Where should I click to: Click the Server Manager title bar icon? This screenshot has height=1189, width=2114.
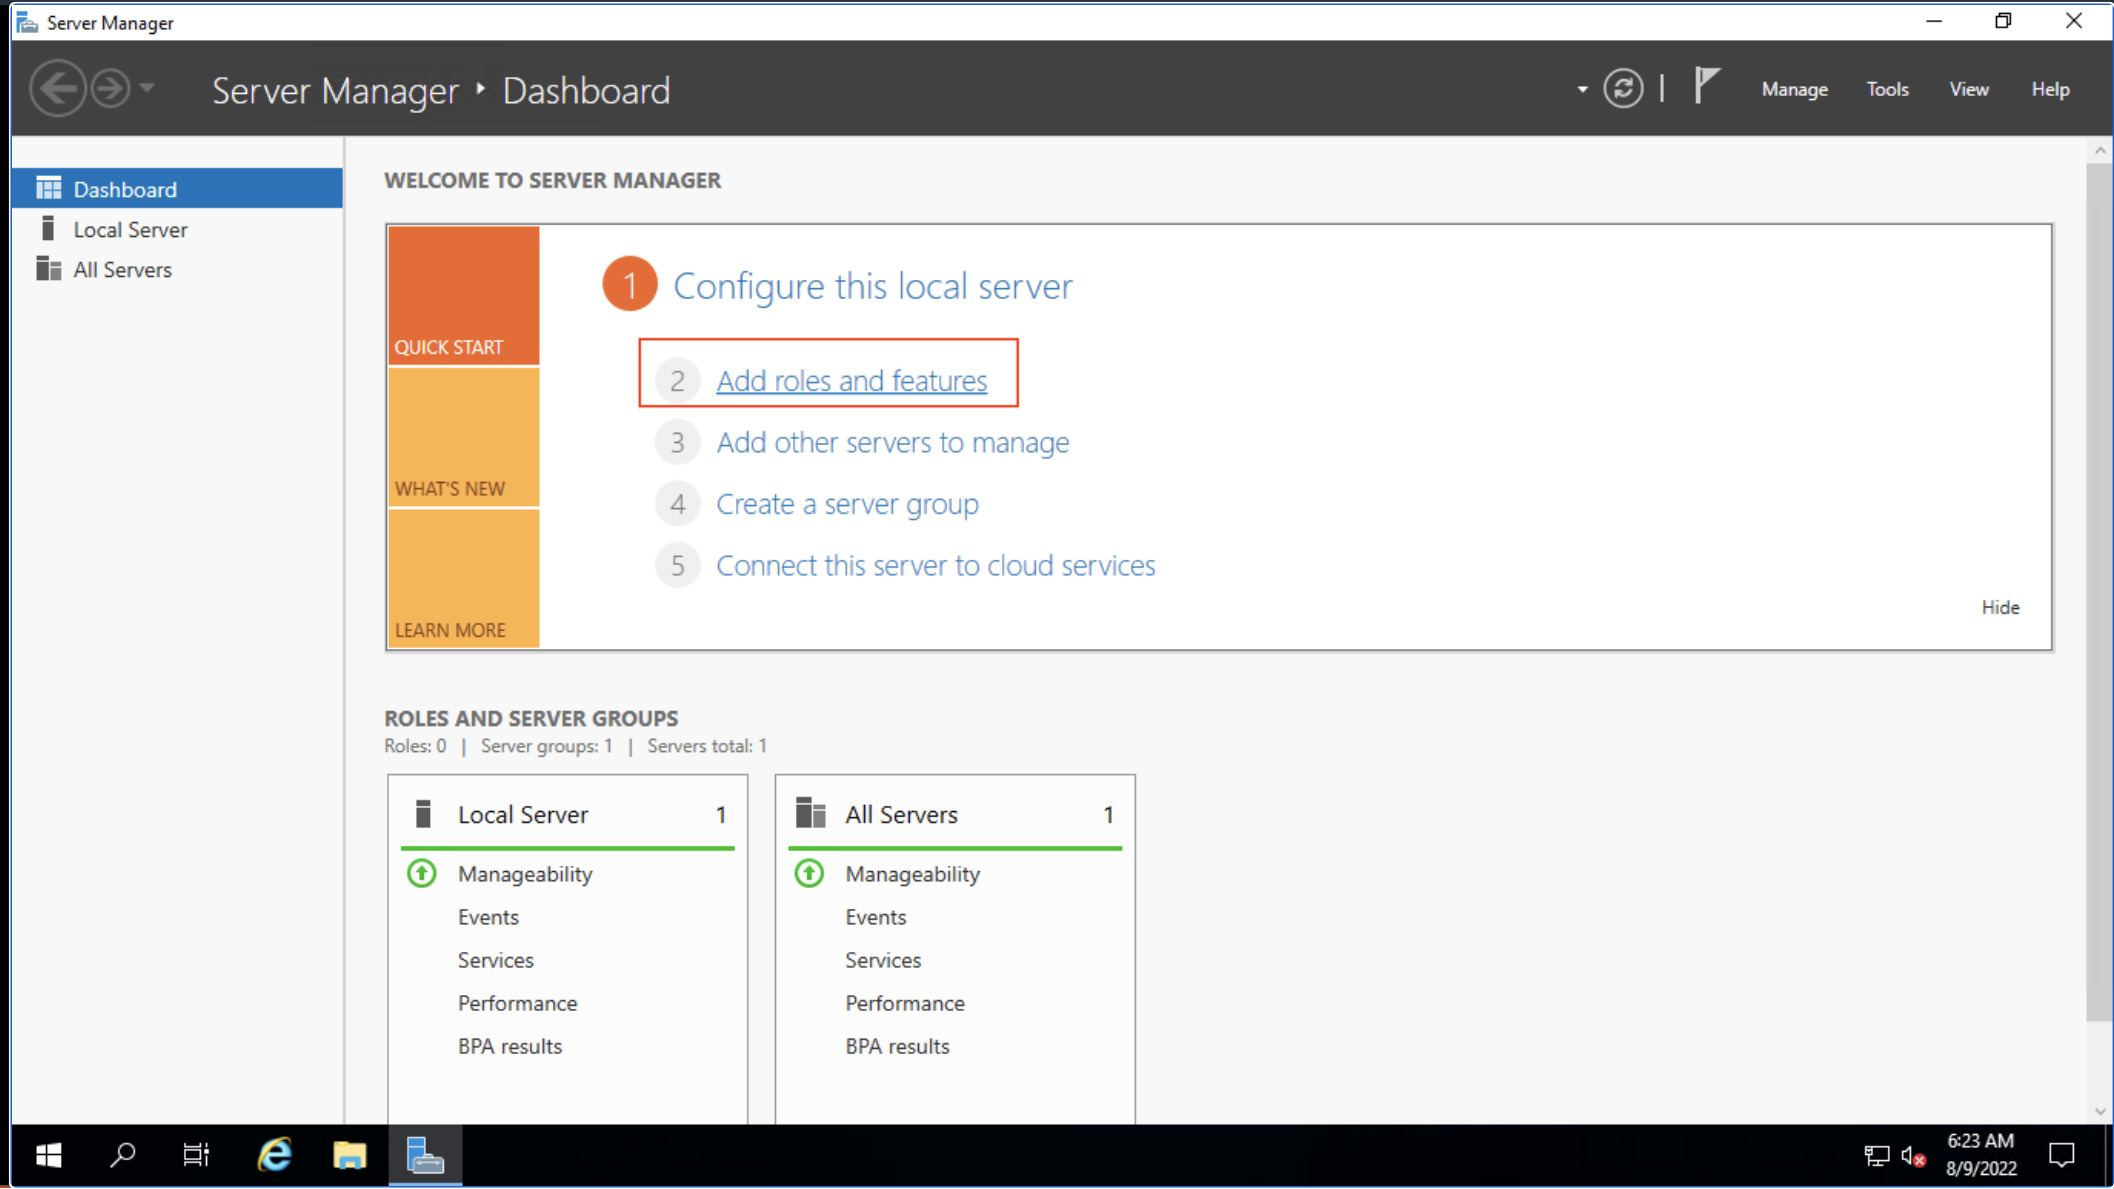click(x=27, y=22)
